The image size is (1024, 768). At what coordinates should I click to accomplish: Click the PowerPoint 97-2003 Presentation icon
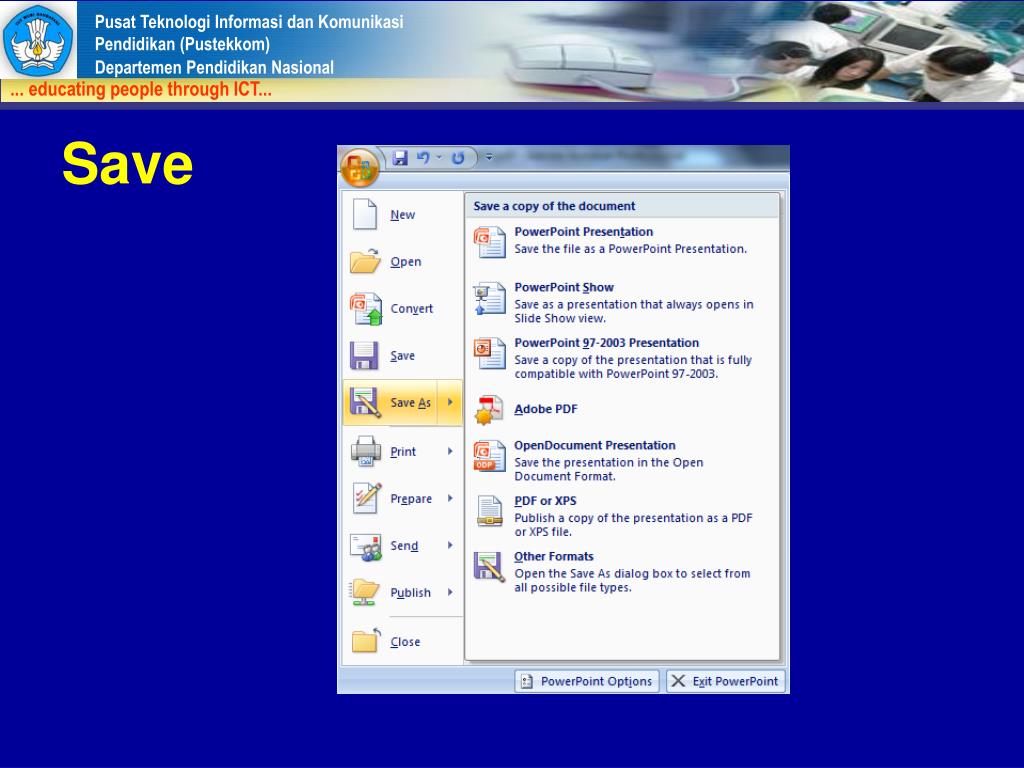[490, 353]
